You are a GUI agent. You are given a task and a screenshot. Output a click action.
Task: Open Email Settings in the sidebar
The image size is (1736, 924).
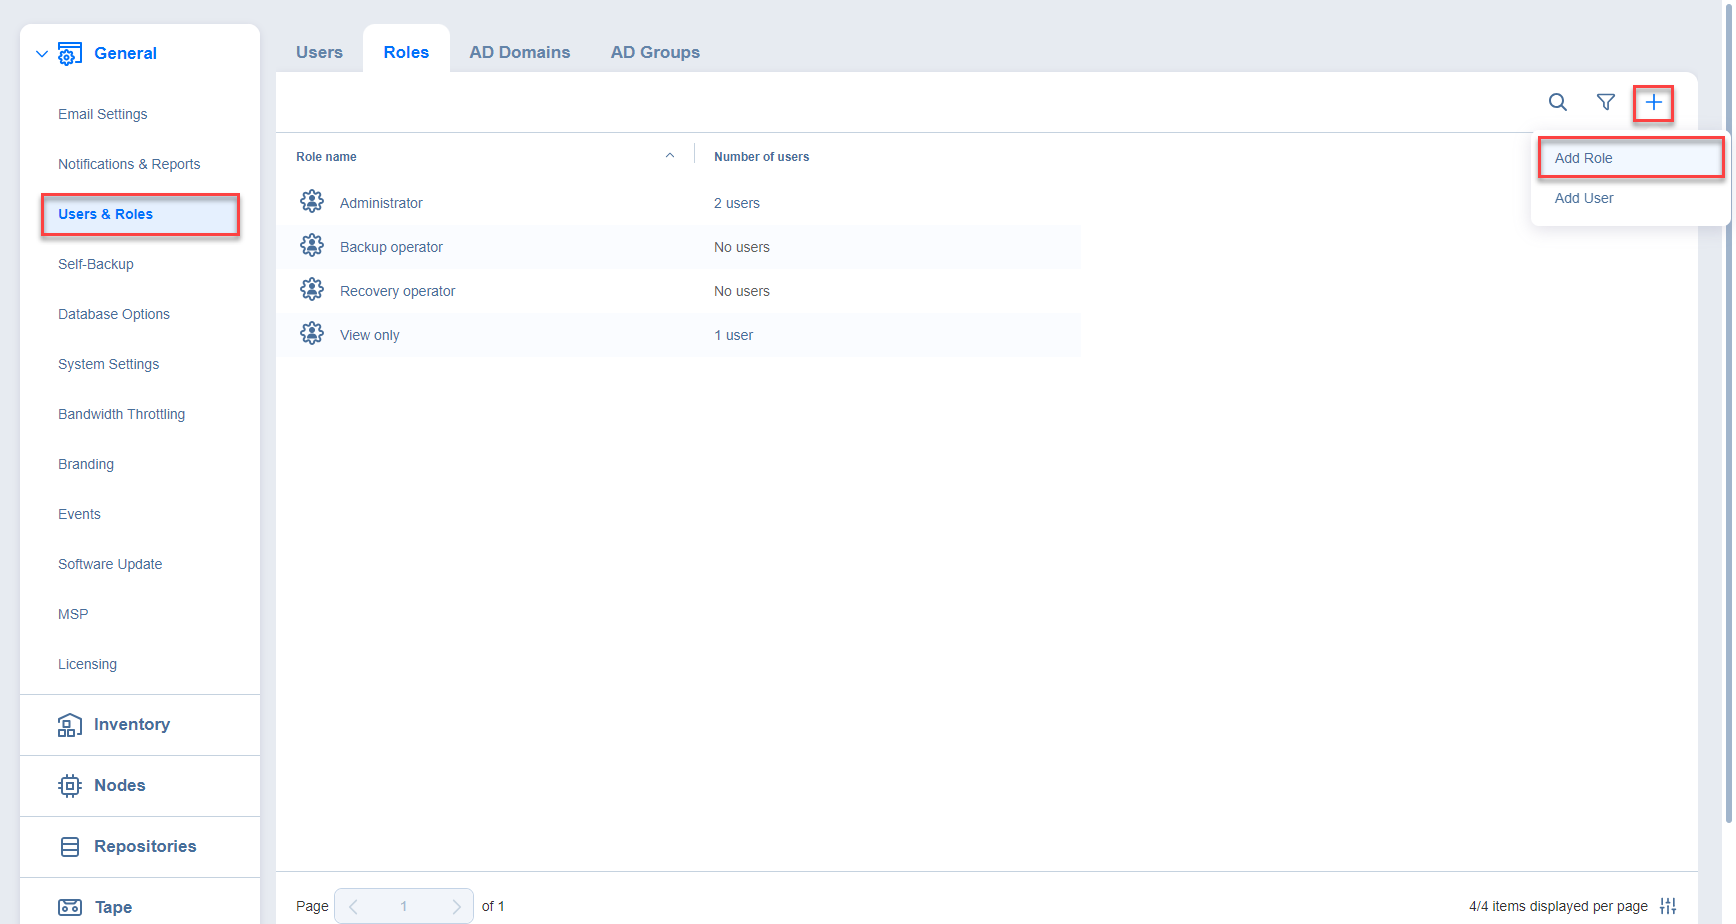(102, 114)
